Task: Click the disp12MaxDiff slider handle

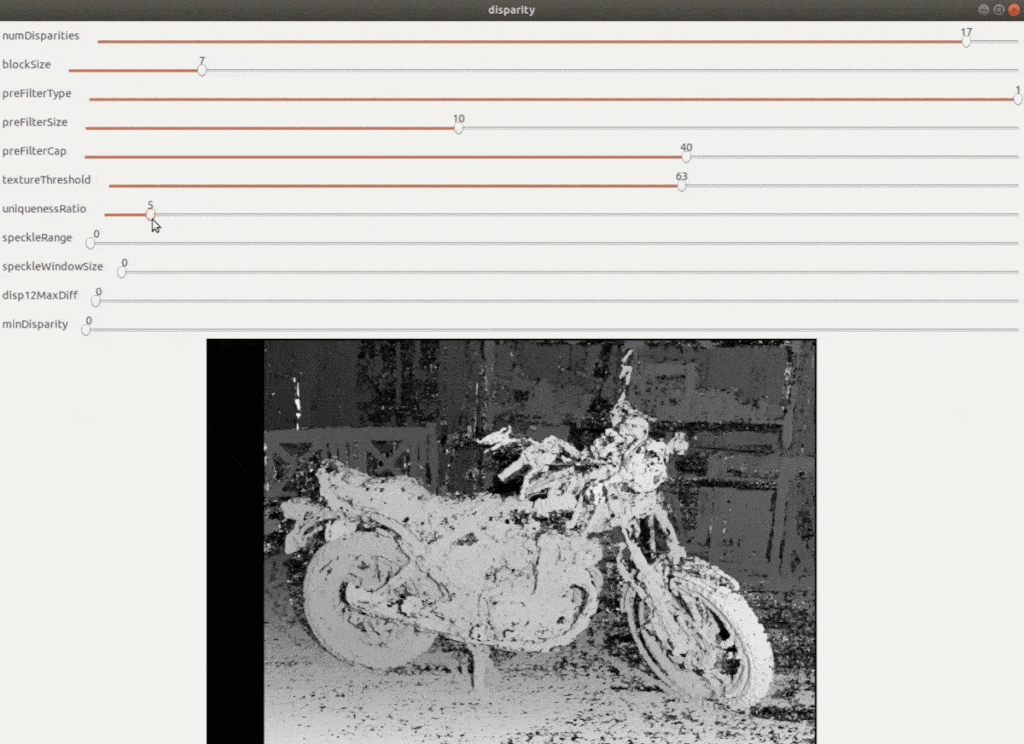Action: coord(95,301)
